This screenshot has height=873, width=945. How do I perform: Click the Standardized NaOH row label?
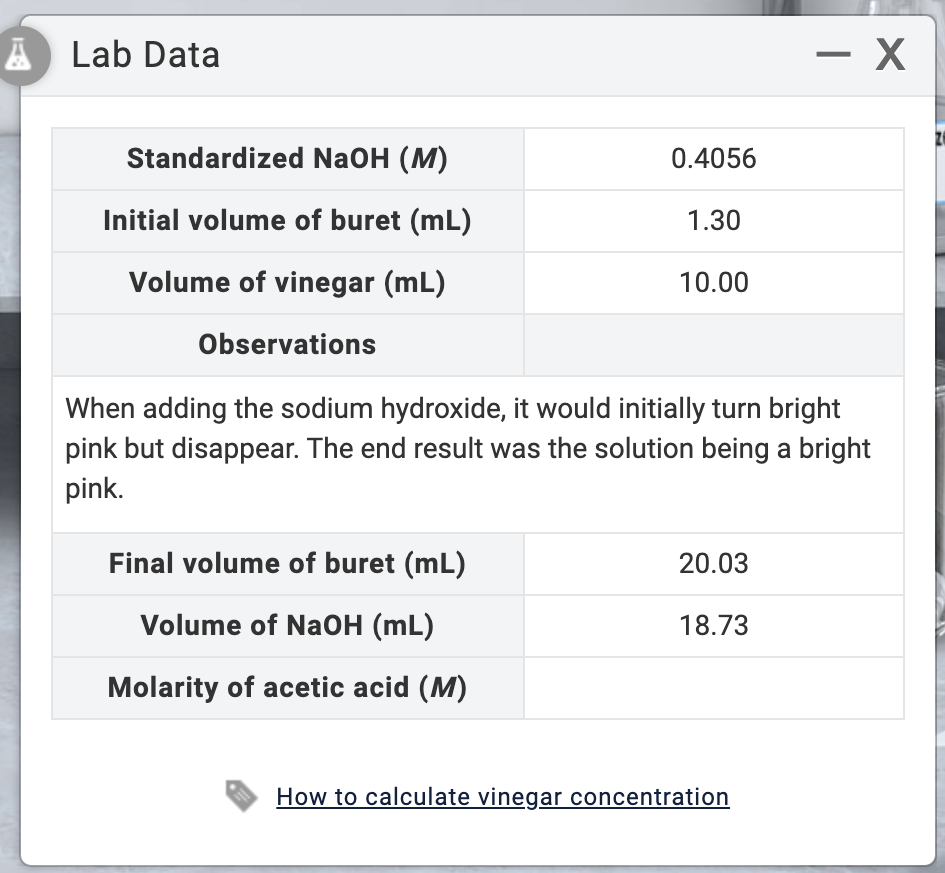point(287,158)
